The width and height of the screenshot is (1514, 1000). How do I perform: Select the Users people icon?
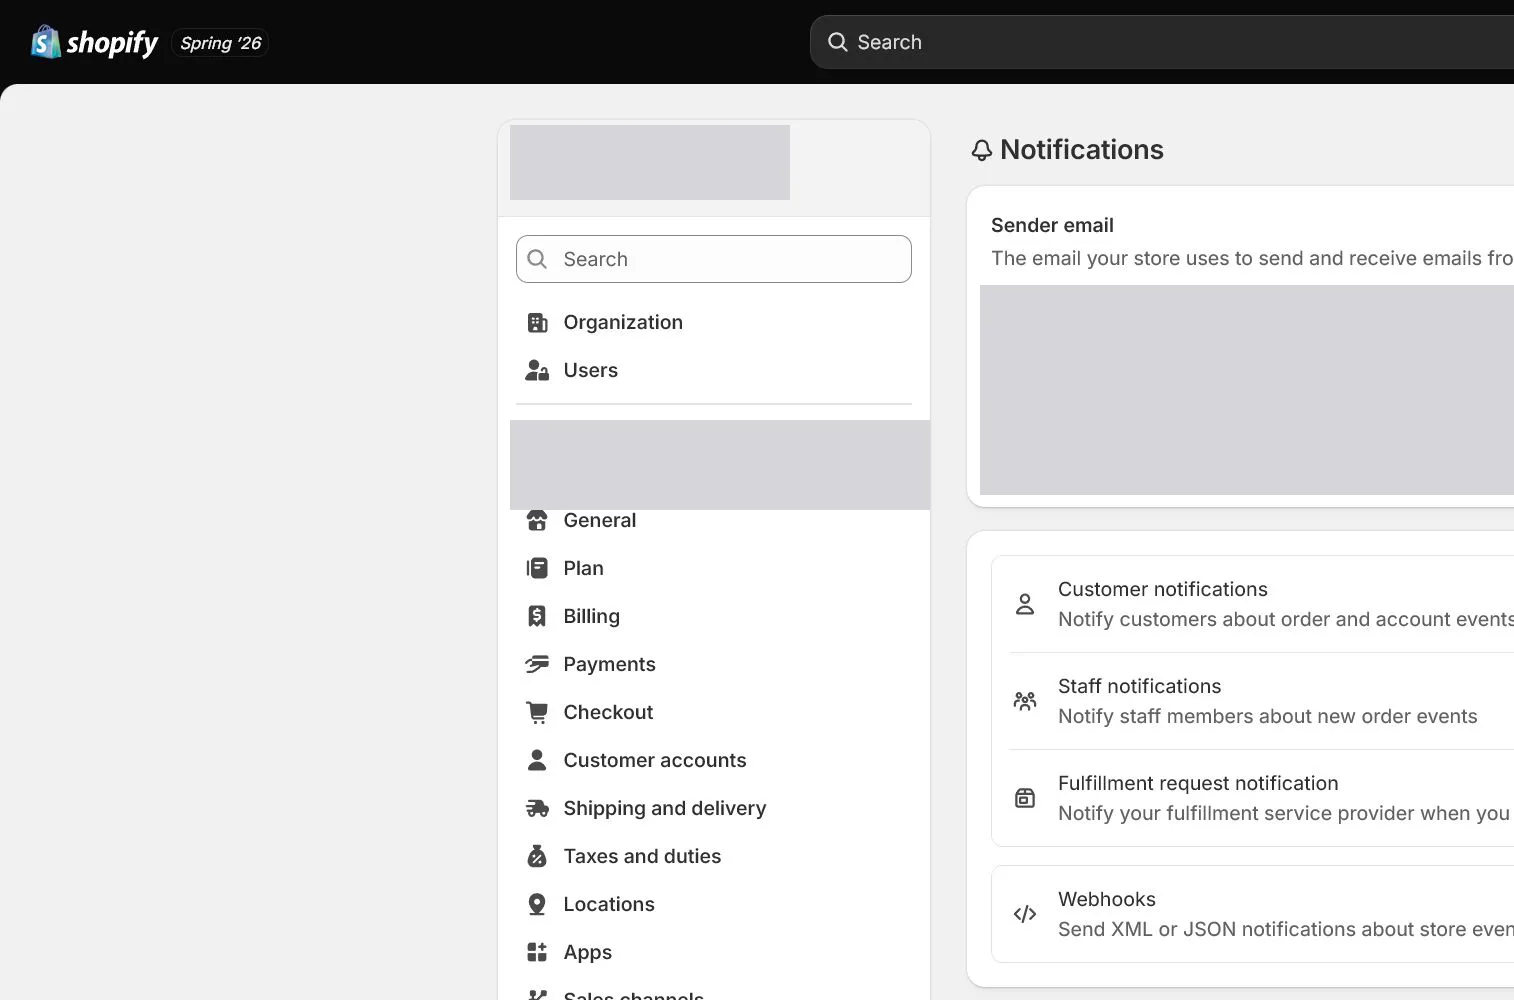[x=537, y=370]
